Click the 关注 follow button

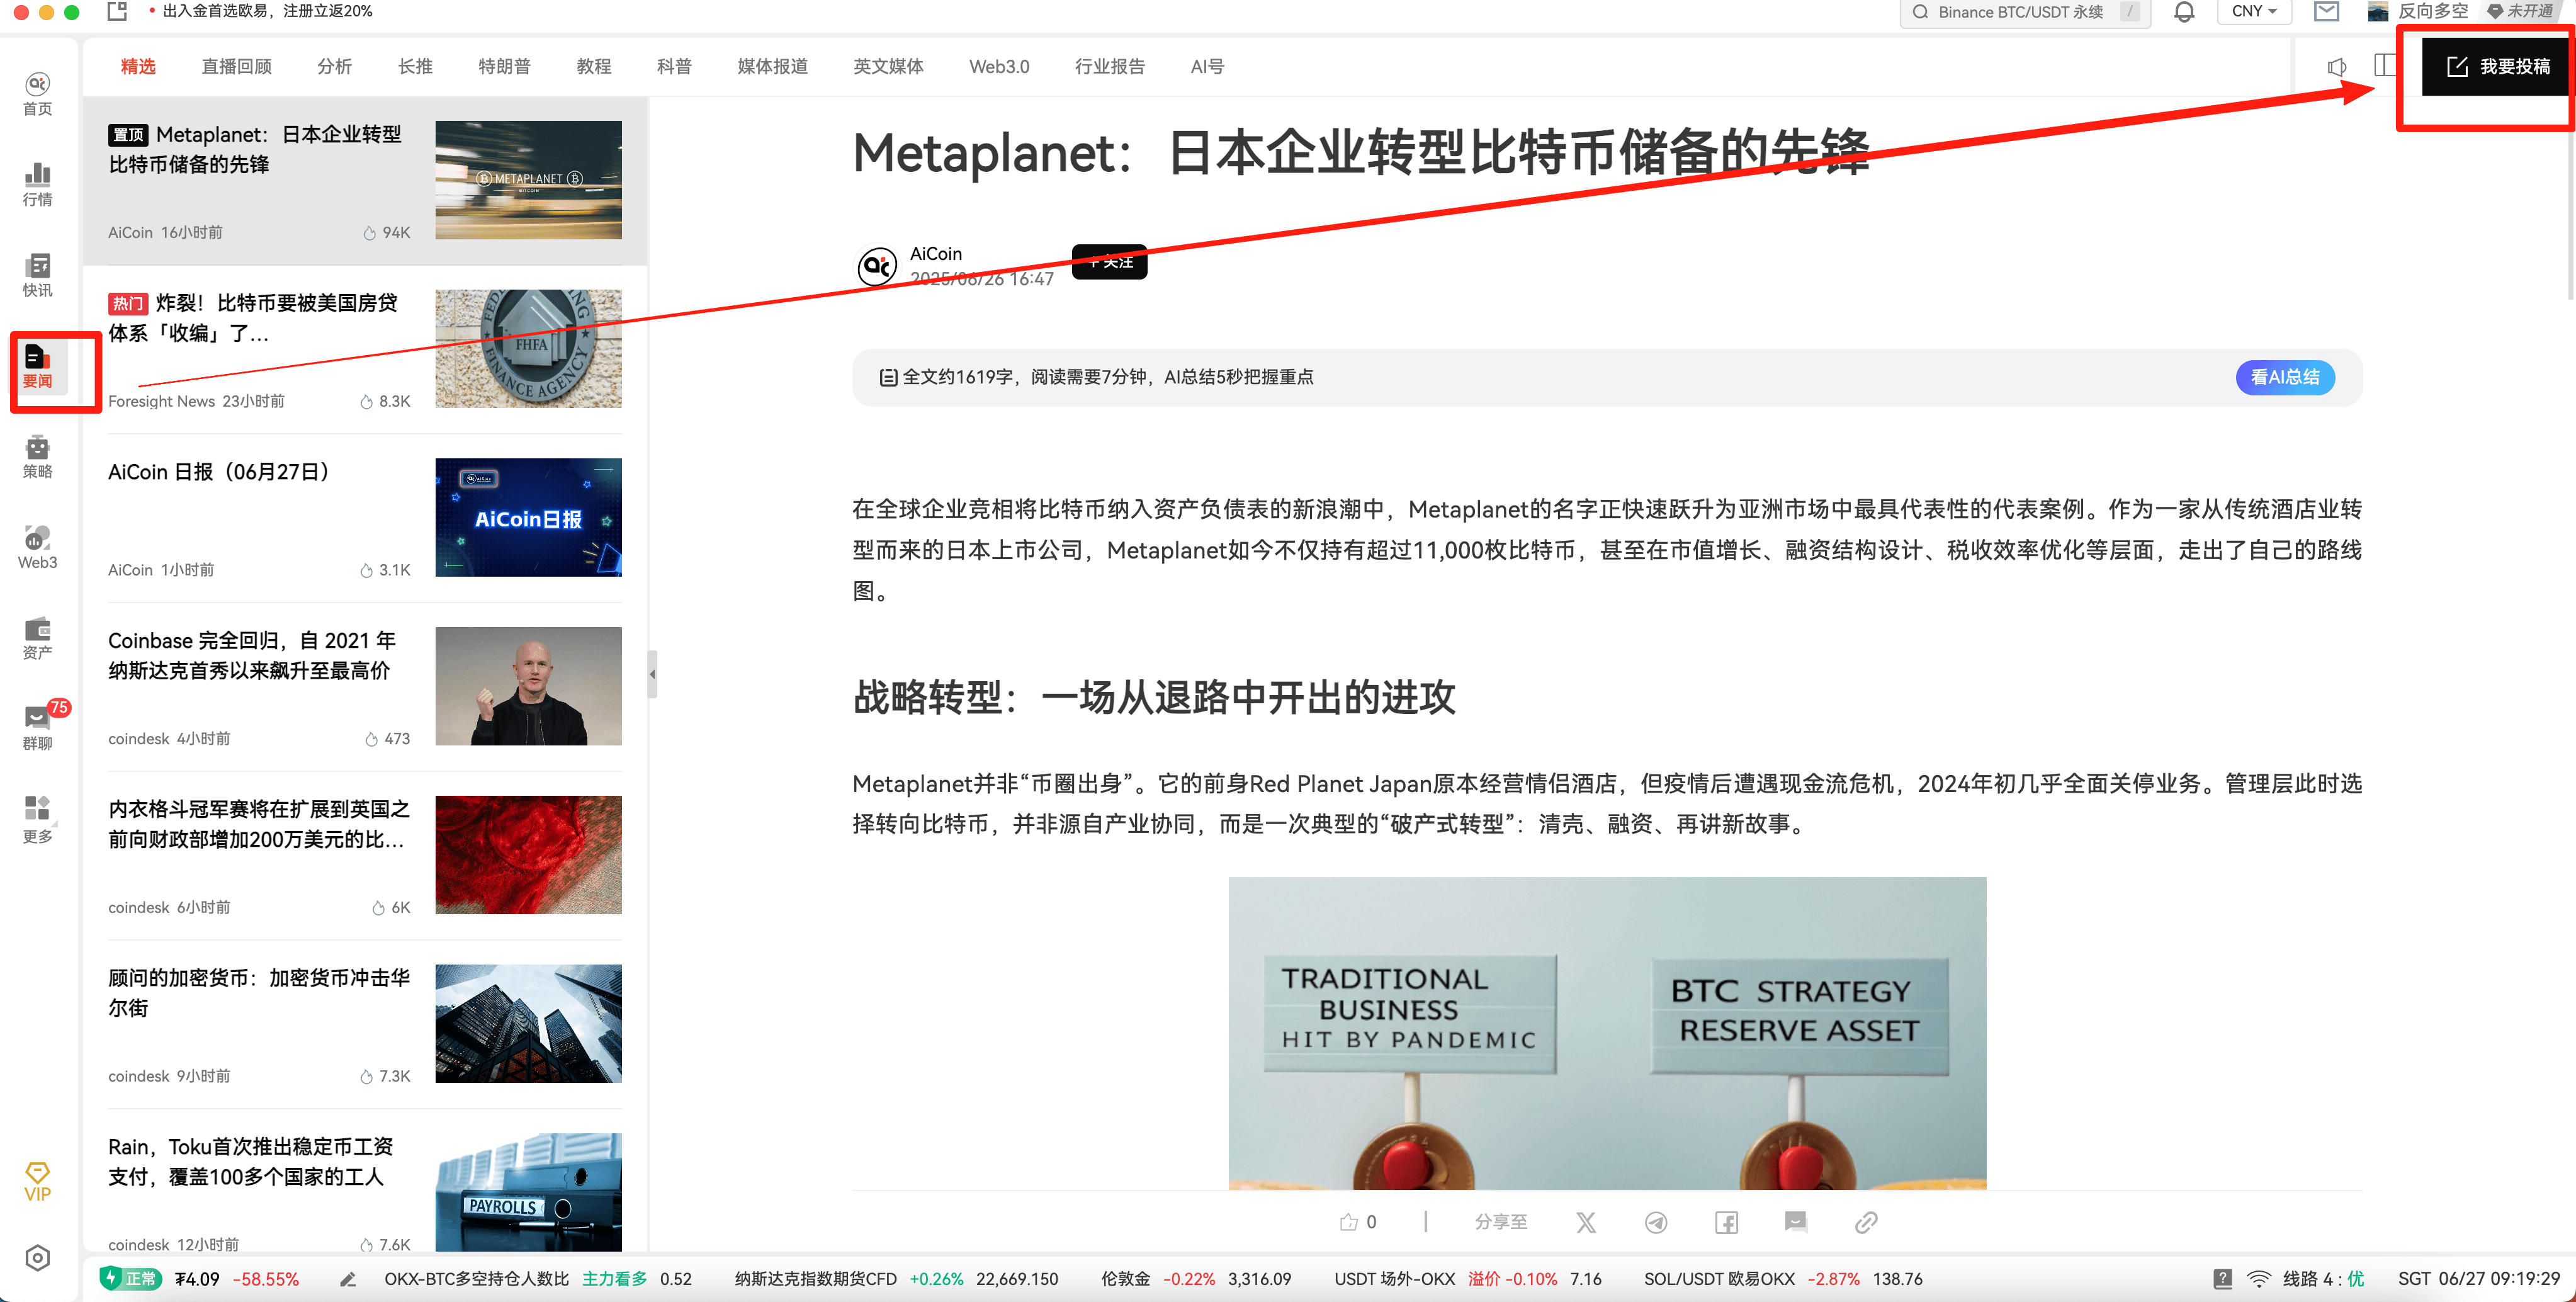[1109, 261]
